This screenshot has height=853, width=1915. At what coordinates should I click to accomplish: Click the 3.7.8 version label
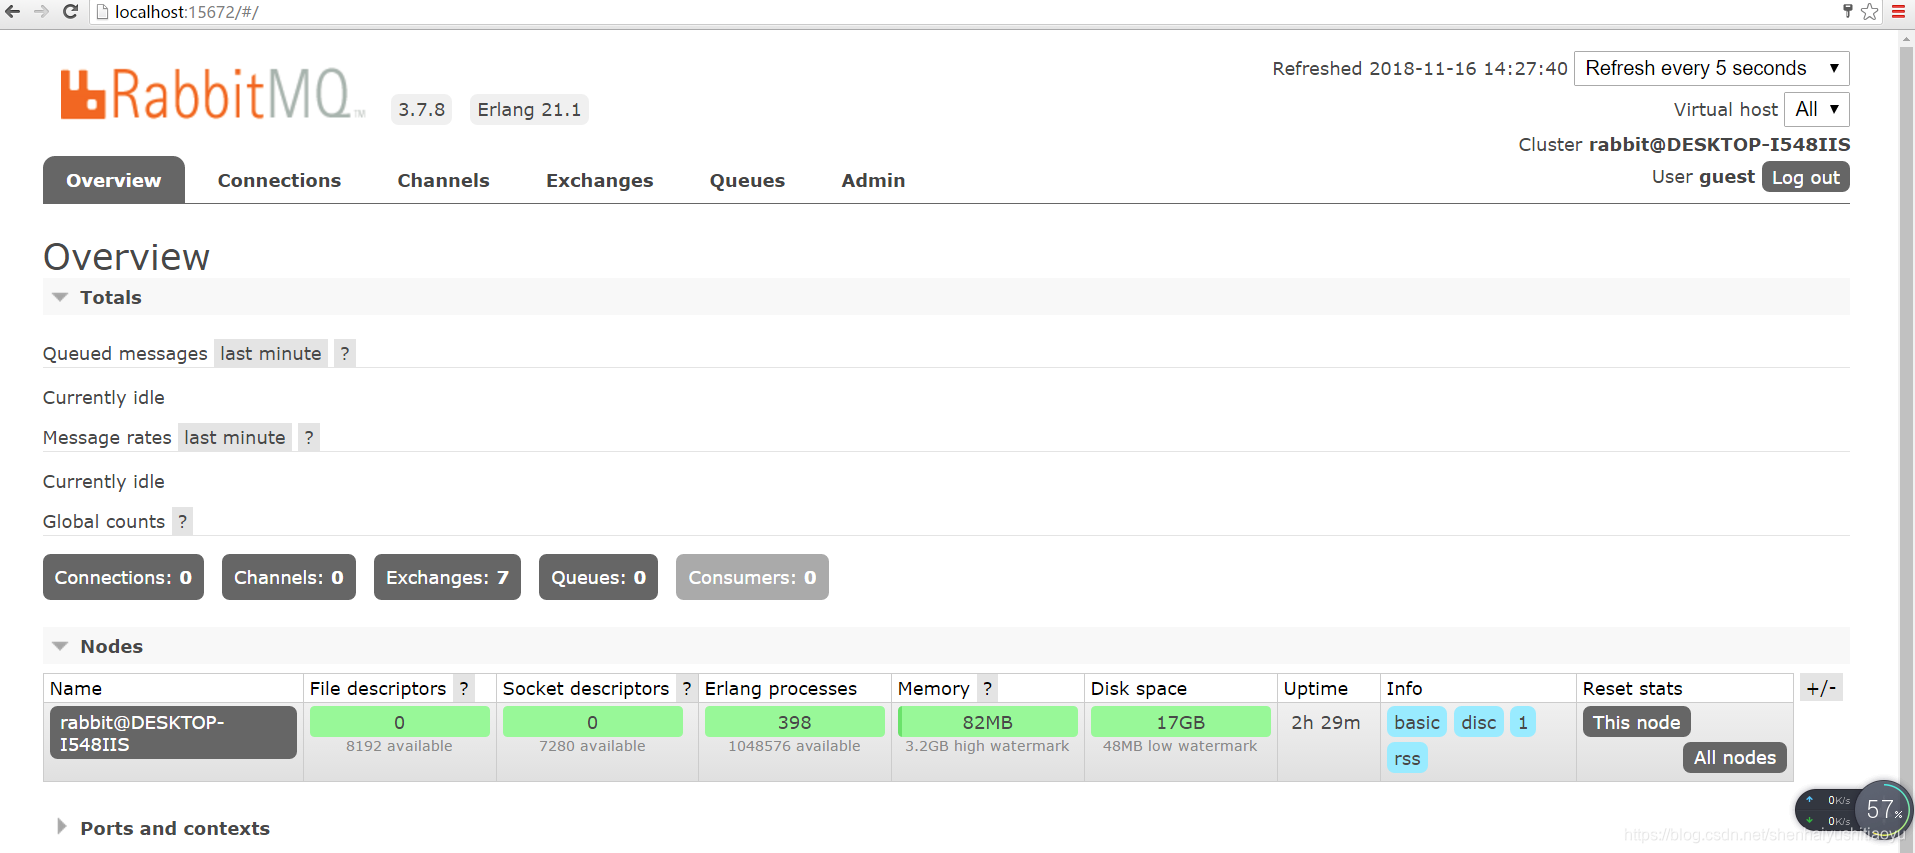[x=421, y=109]
